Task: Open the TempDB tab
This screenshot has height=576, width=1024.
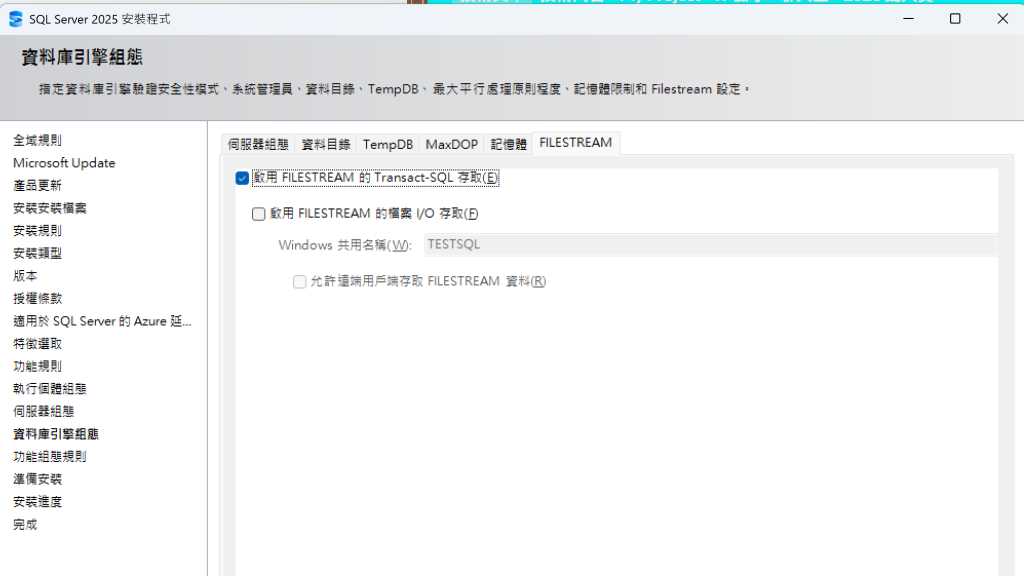Action: click(388, 144)
